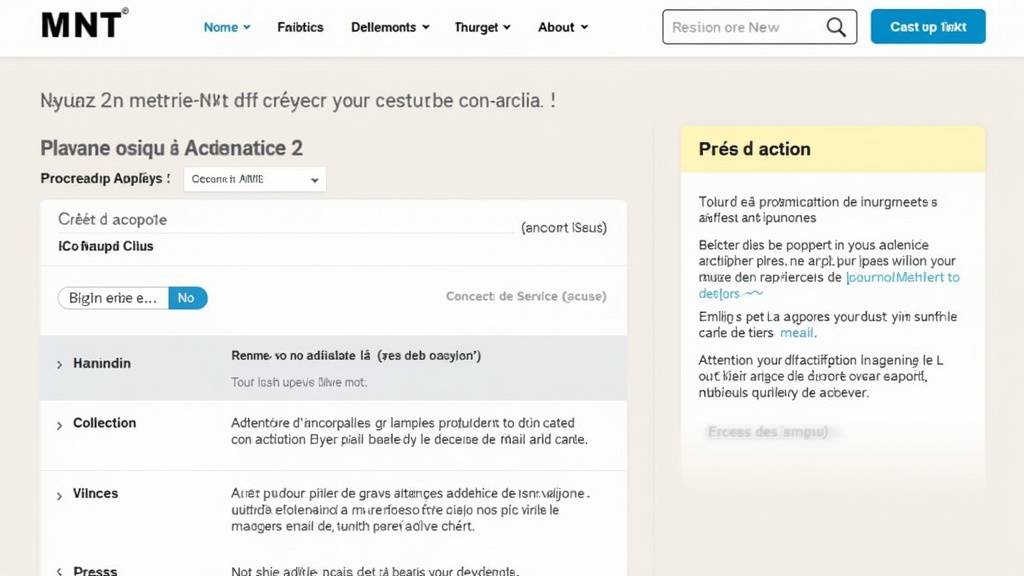Click in the Resiion ore New search field
1024x576 pixels.
coord(743,27)
